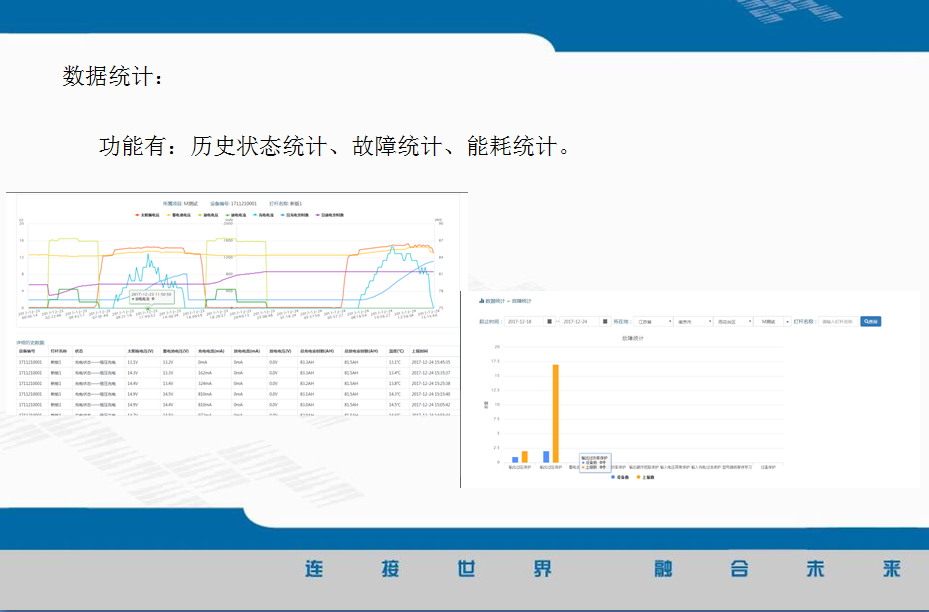Click the 故障统计 breadcrumb link
The width and height of the screenshot is (929, 612).
524,300
